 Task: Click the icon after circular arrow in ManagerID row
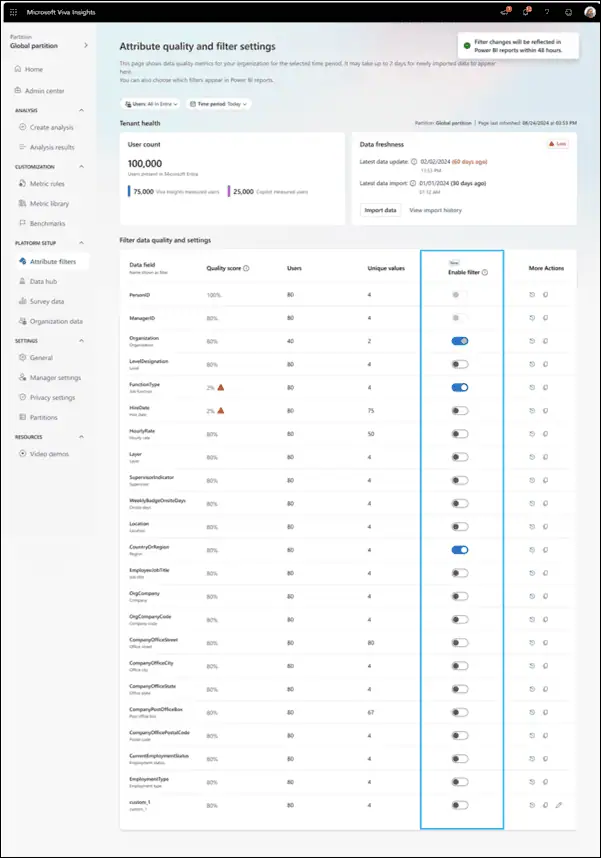point(545,318)
